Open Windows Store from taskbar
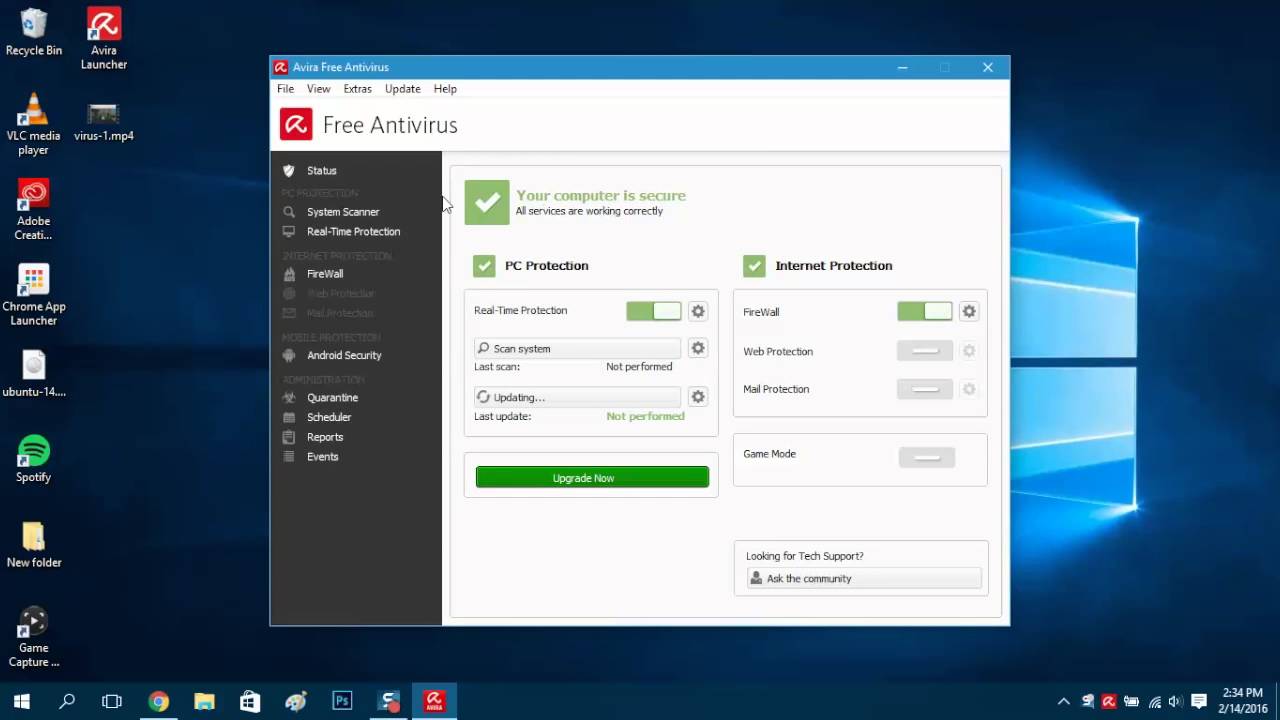 tap(250, 701)
